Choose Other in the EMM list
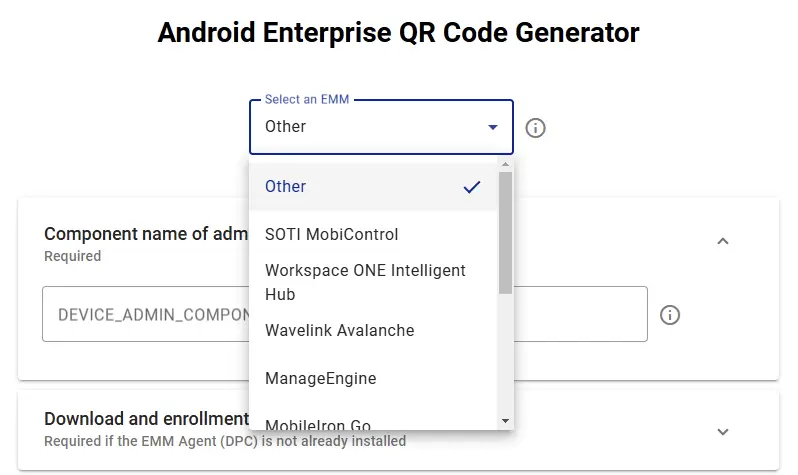 373,186
